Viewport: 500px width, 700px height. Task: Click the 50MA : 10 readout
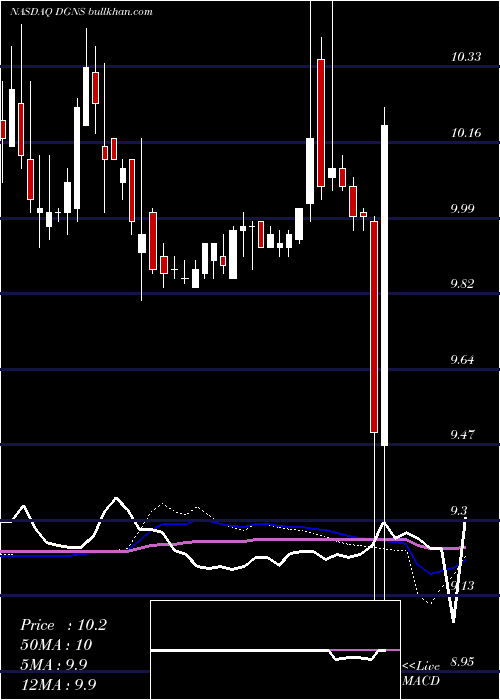point(56,645)
